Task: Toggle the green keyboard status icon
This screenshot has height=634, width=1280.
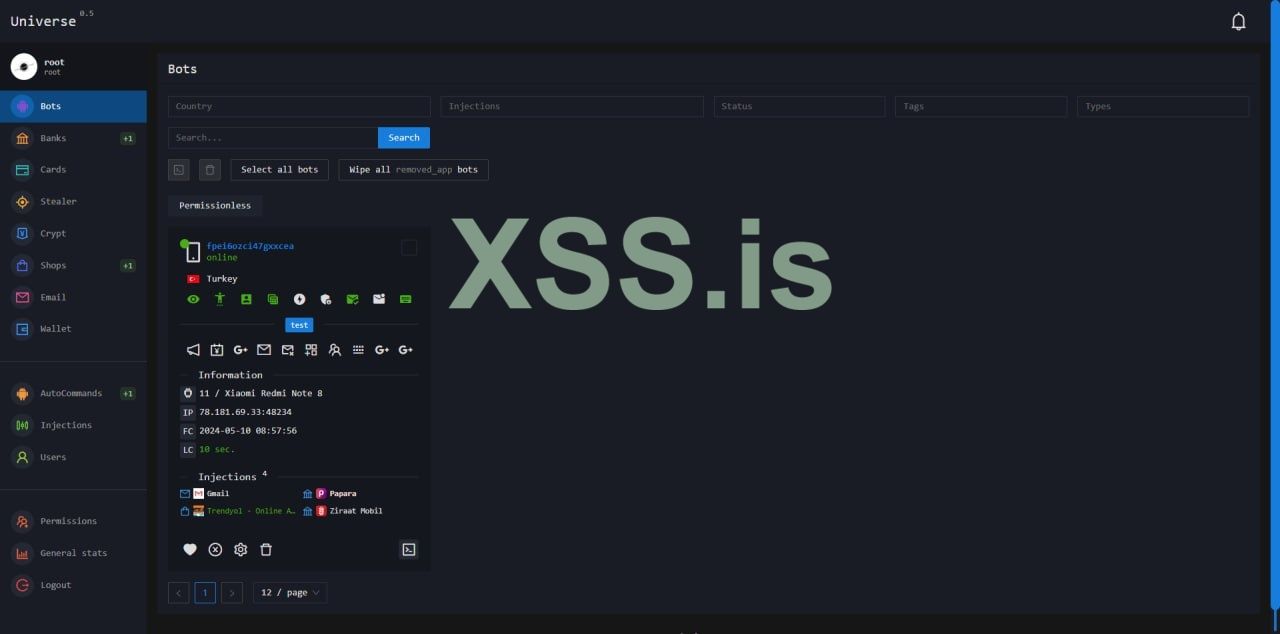Action: 405,299
